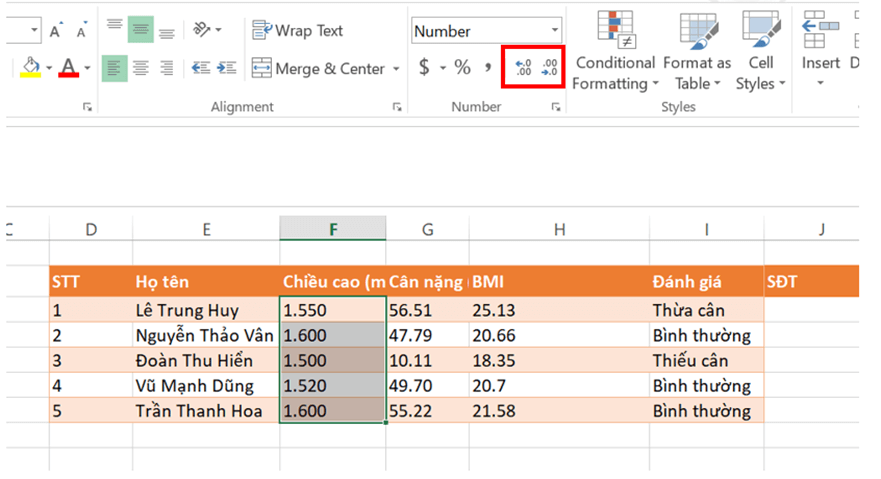Select column F header
881x479 pixels.
[x=333, y=230]
